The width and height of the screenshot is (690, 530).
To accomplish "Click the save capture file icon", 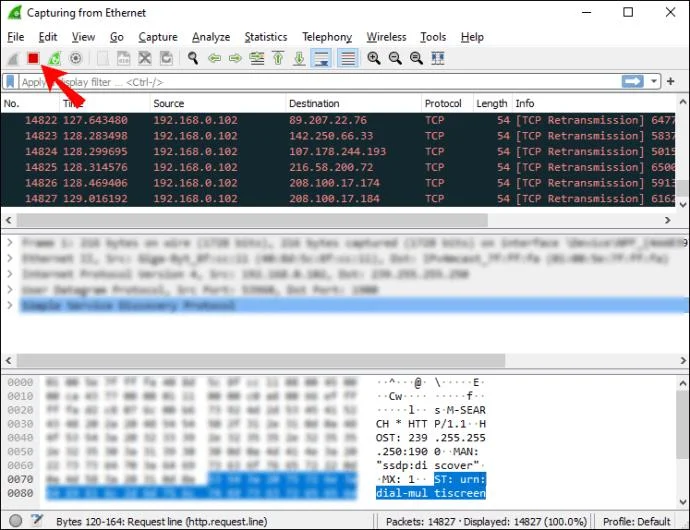I will point(124,58).
